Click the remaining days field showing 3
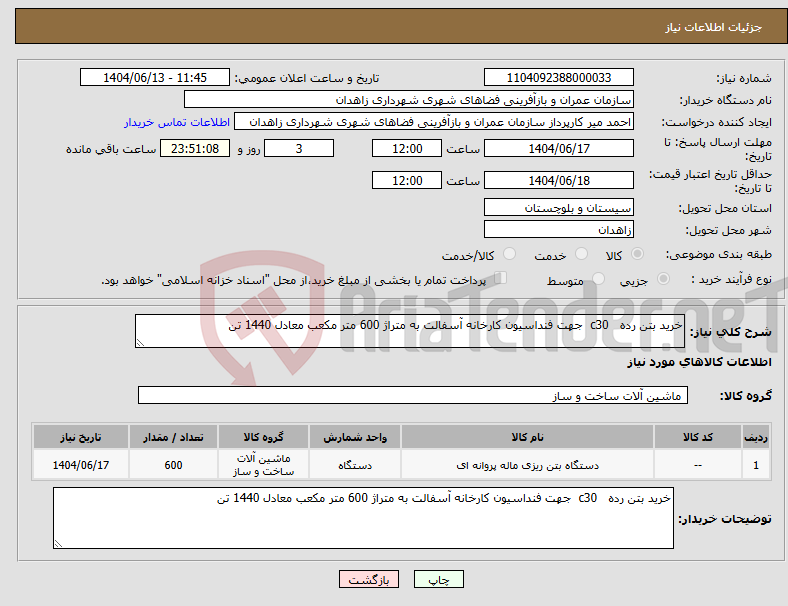The height and width of the screenshot is (606, 788). click(299, 148)
